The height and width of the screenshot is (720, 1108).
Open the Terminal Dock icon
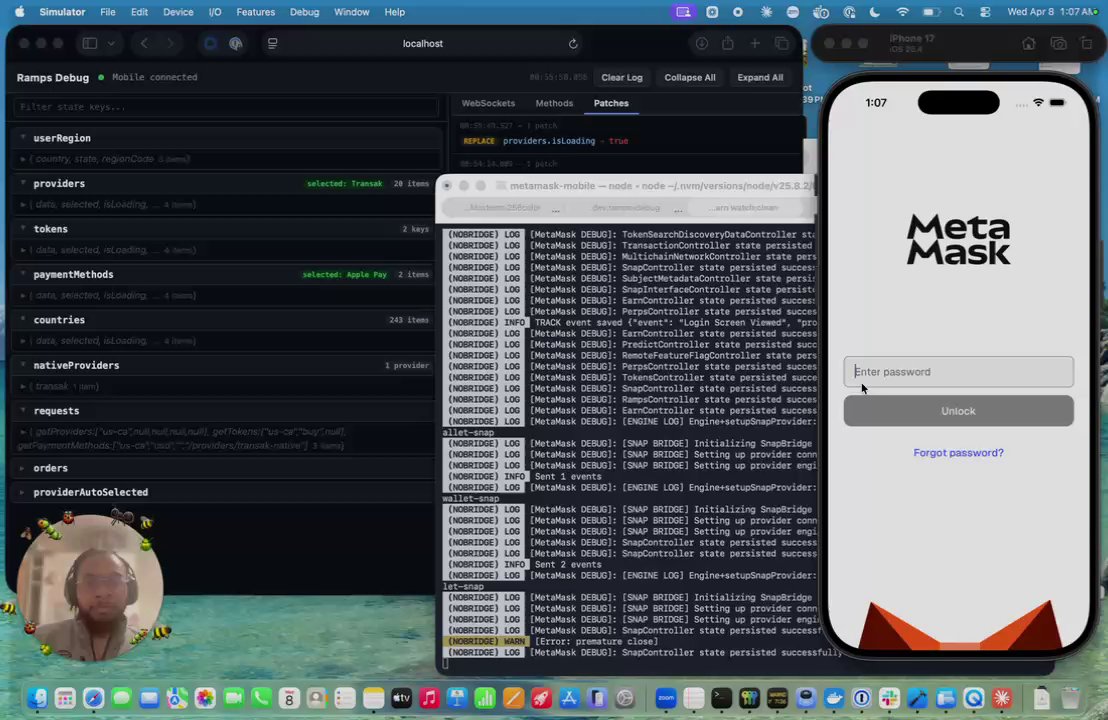coord(721,698)
